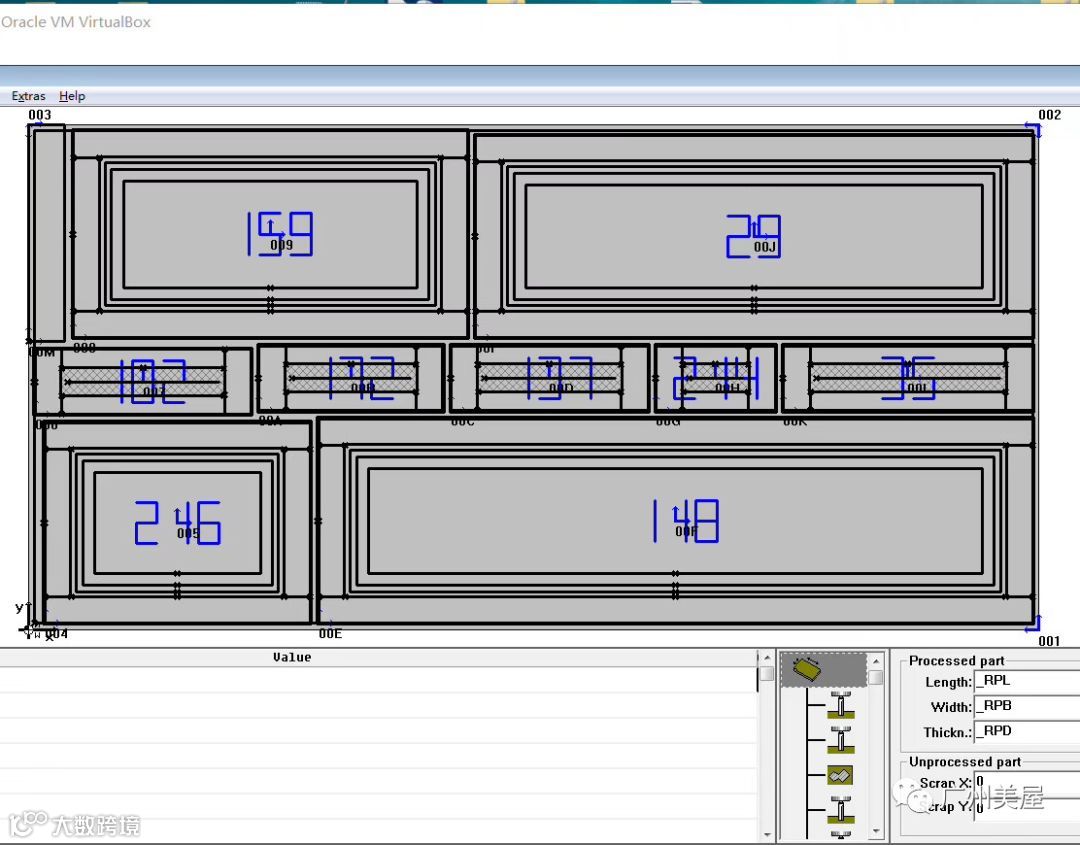
Task: Click the Thickn. field containing _RPD
Action: tap(1027, 731)
